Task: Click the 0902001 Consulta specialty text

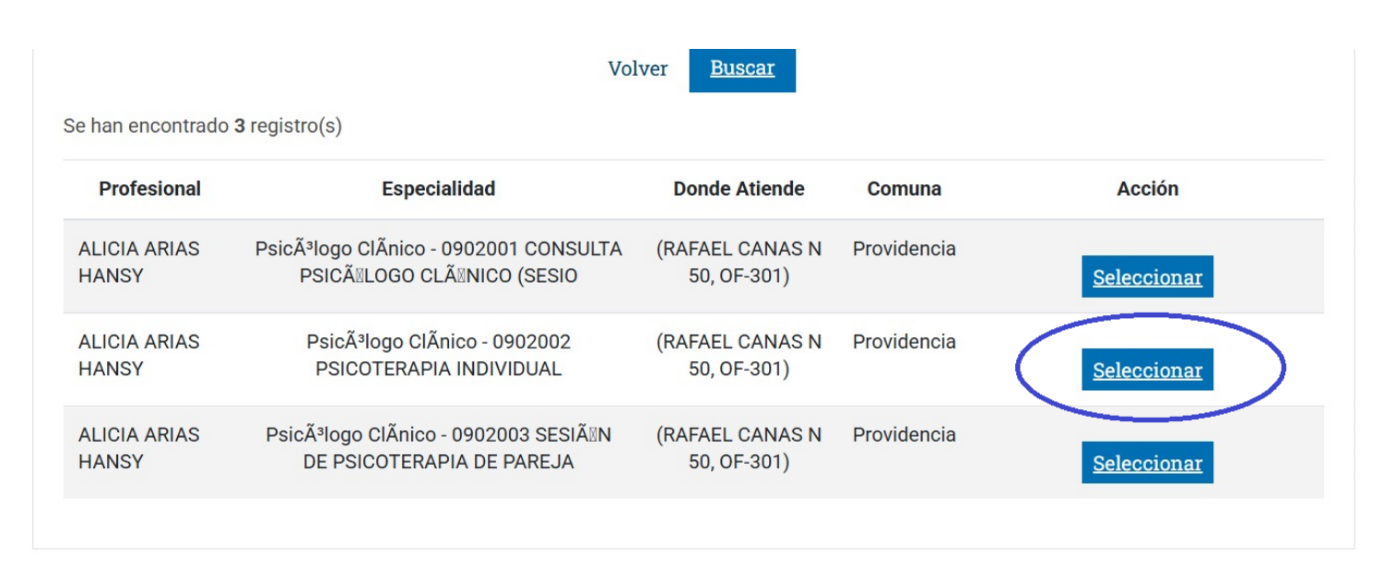Action: pos(438,262)
